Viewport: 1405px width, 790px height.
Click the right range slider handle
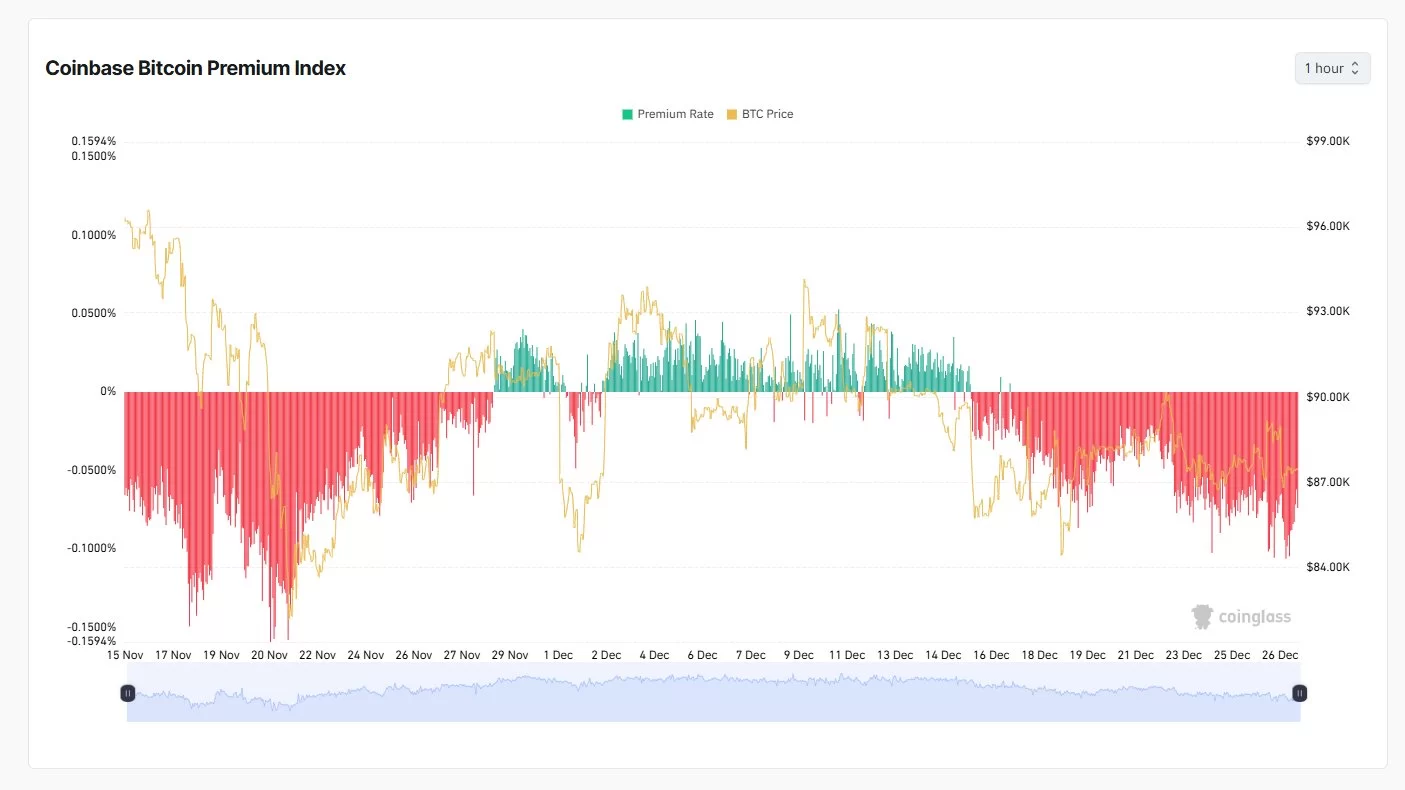1299,692
